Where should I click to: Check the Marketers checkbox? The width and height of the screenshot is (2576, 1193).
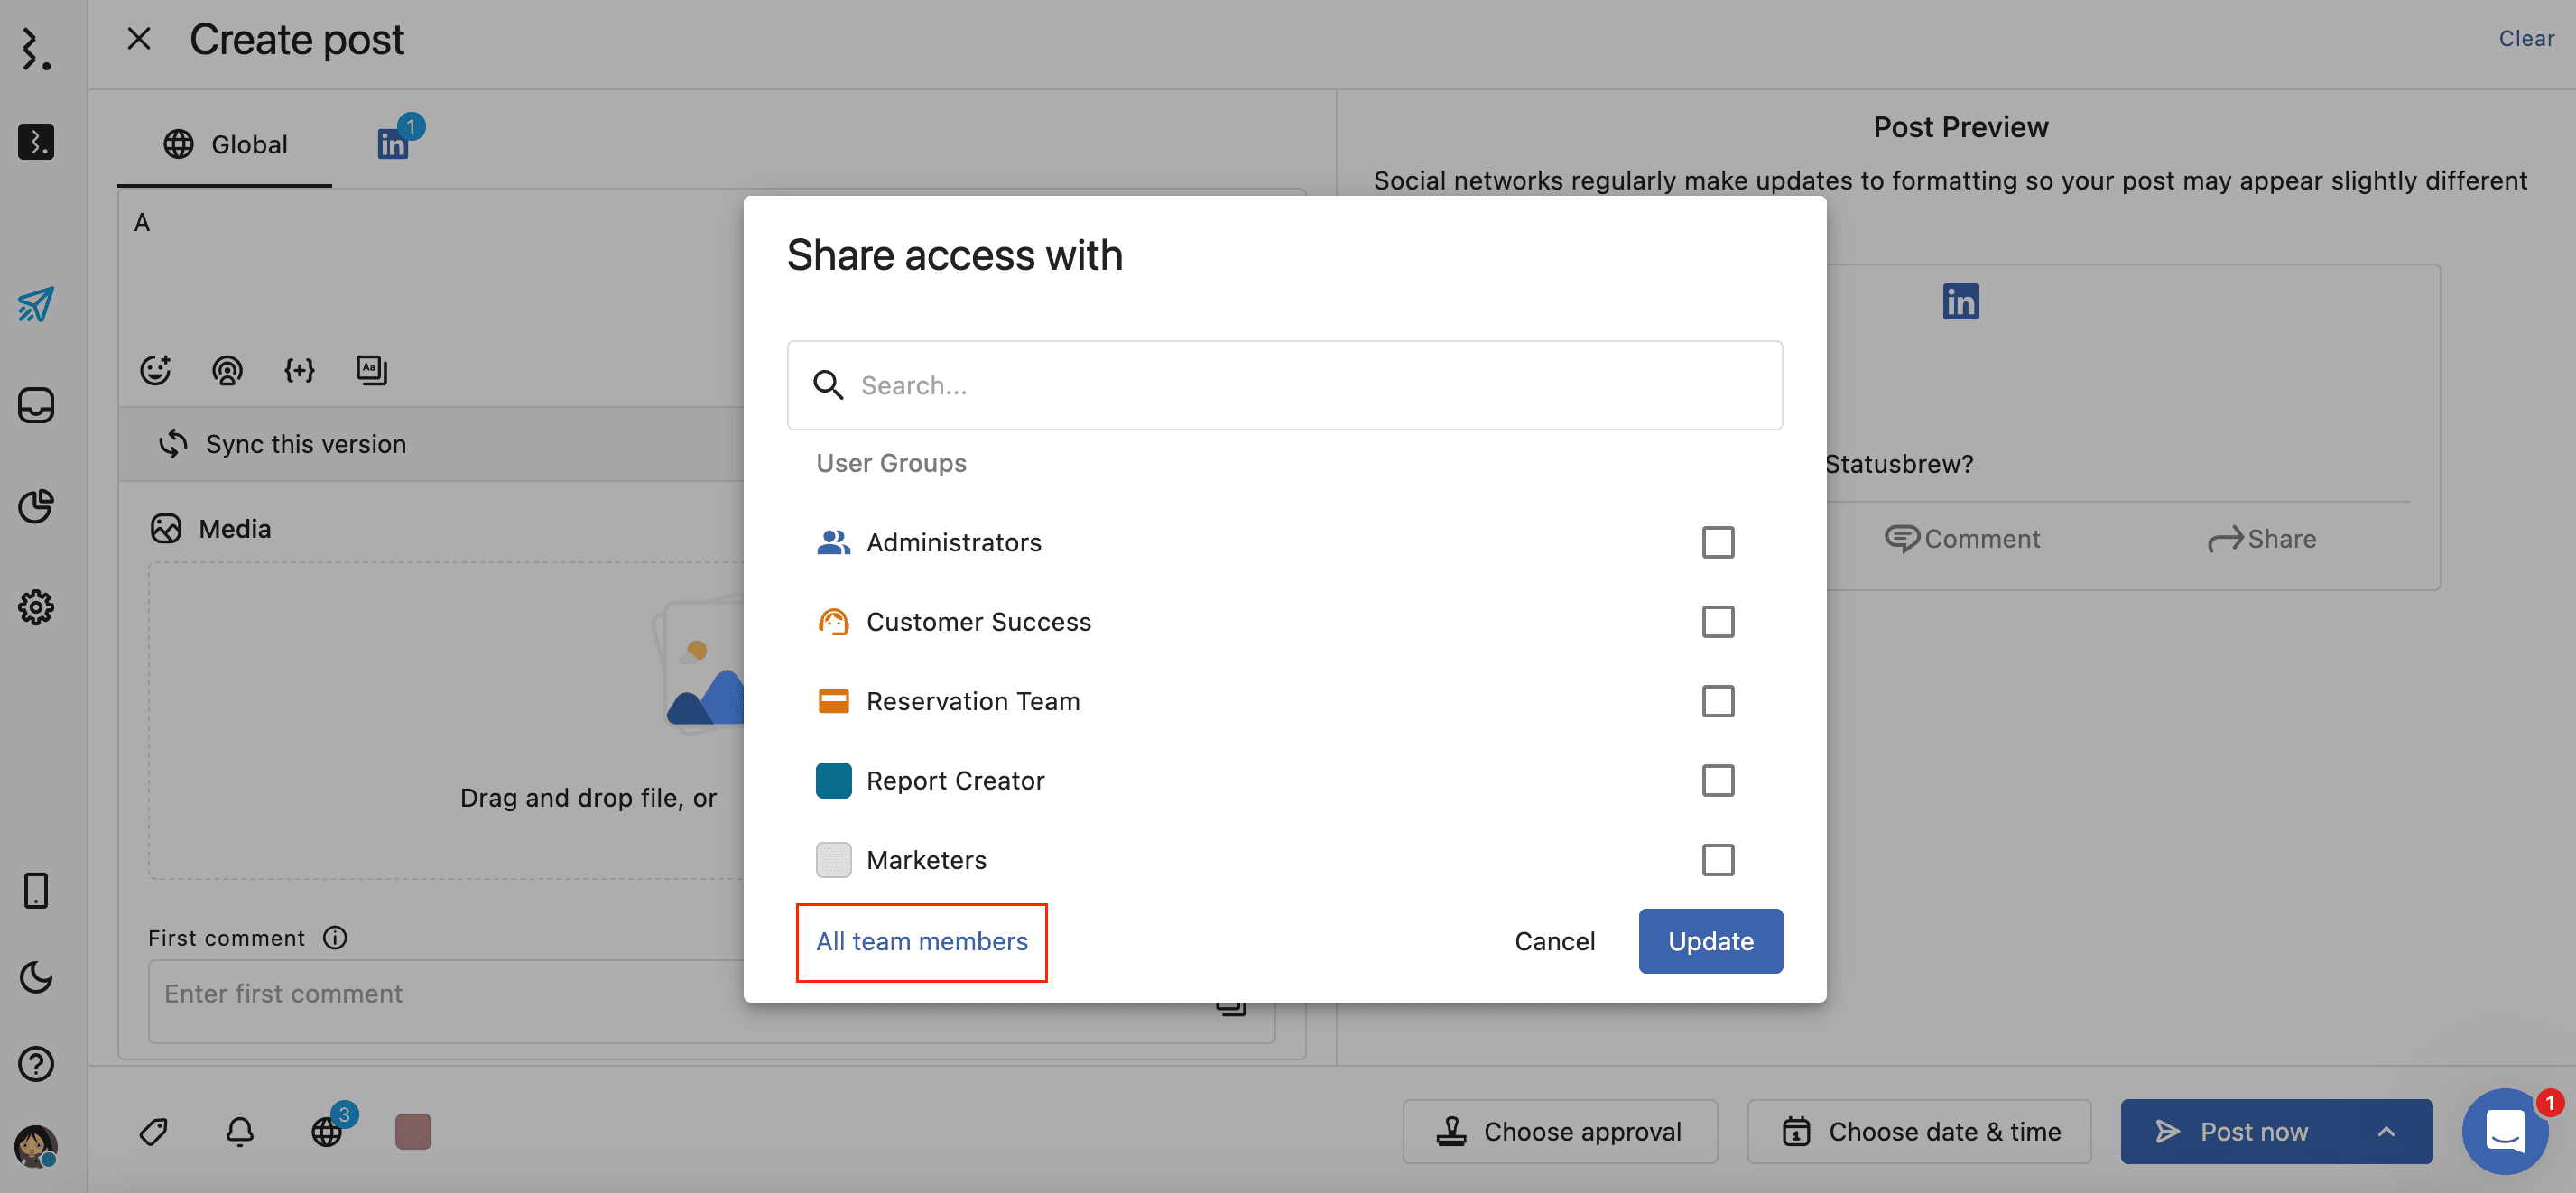coord(1717,860)
